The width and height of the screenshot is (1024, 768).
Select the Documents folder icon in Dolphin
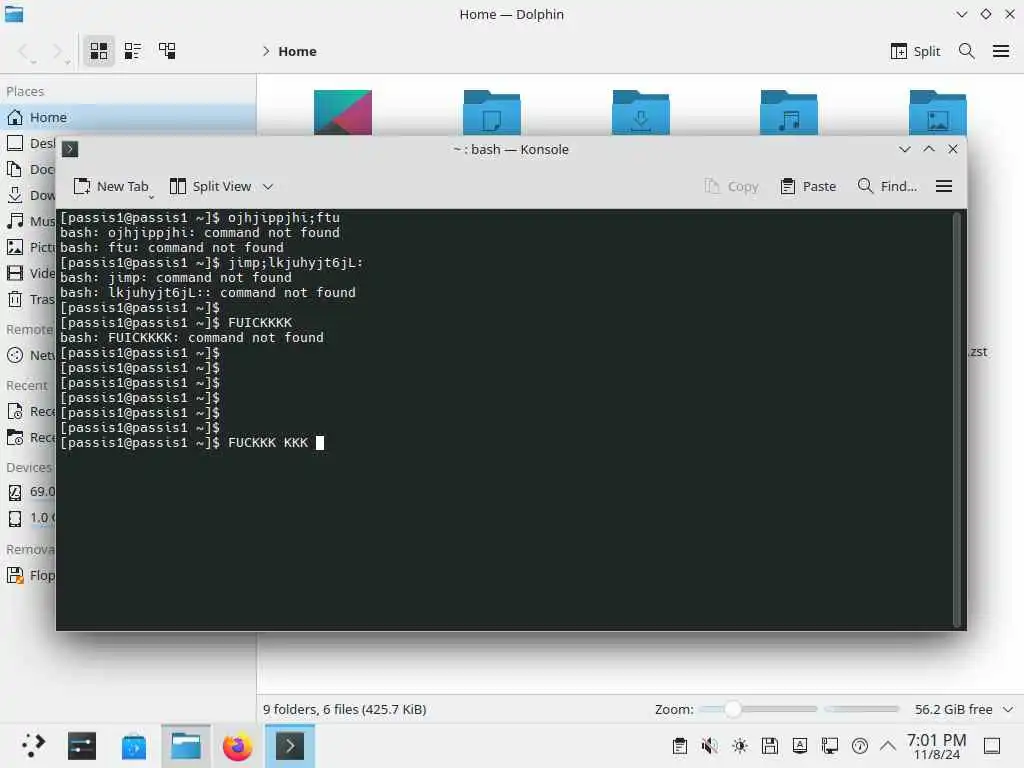click(492, 112)
